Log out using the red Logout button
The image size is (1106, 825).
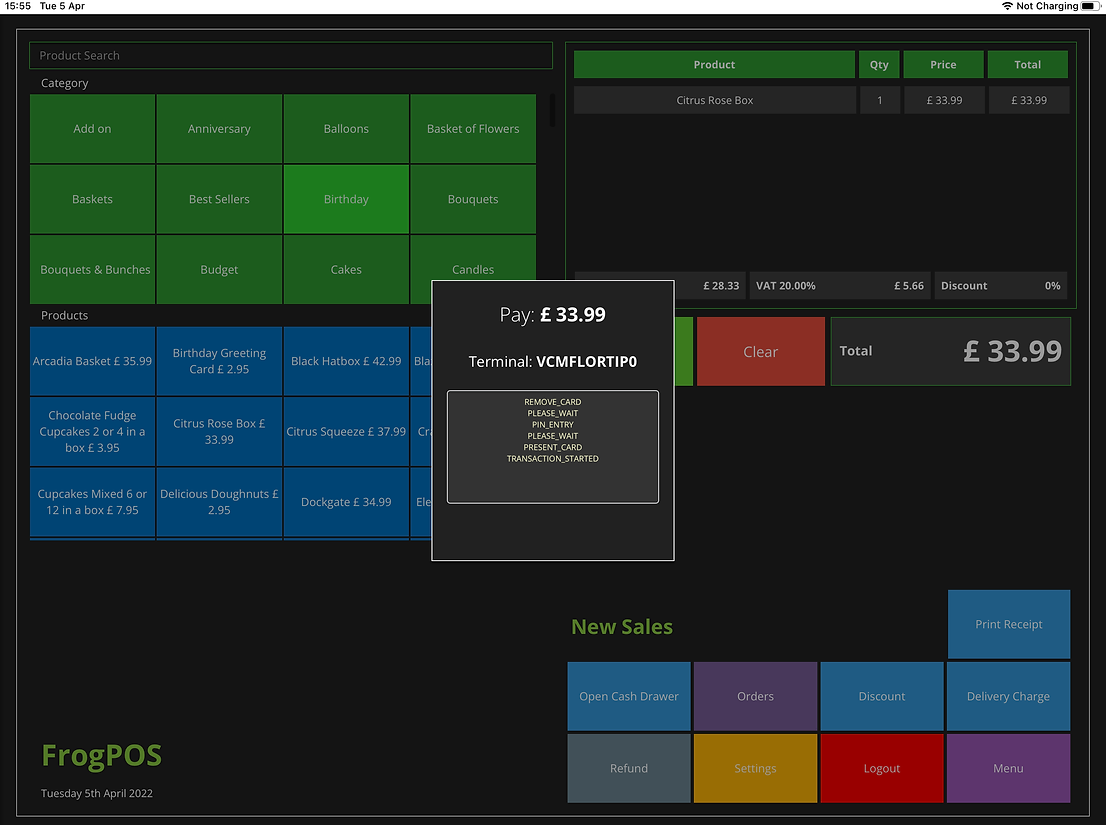(x=882, y=768)
